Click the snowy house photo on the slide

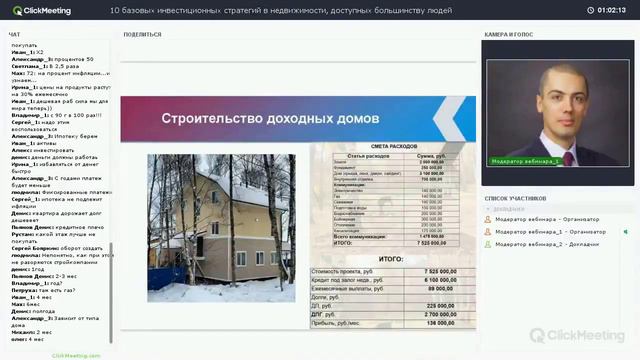point(221,228)
